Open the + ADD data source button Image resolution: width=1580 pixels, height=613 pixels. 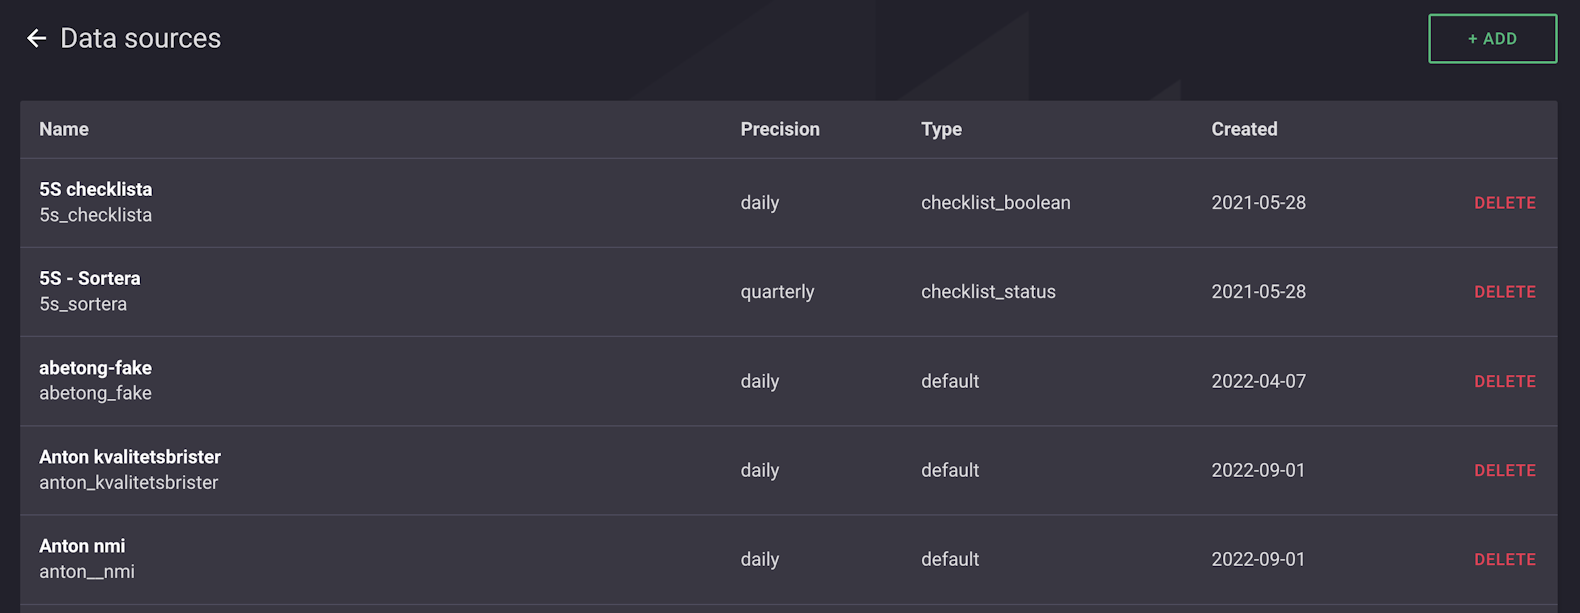(1492, 38)
